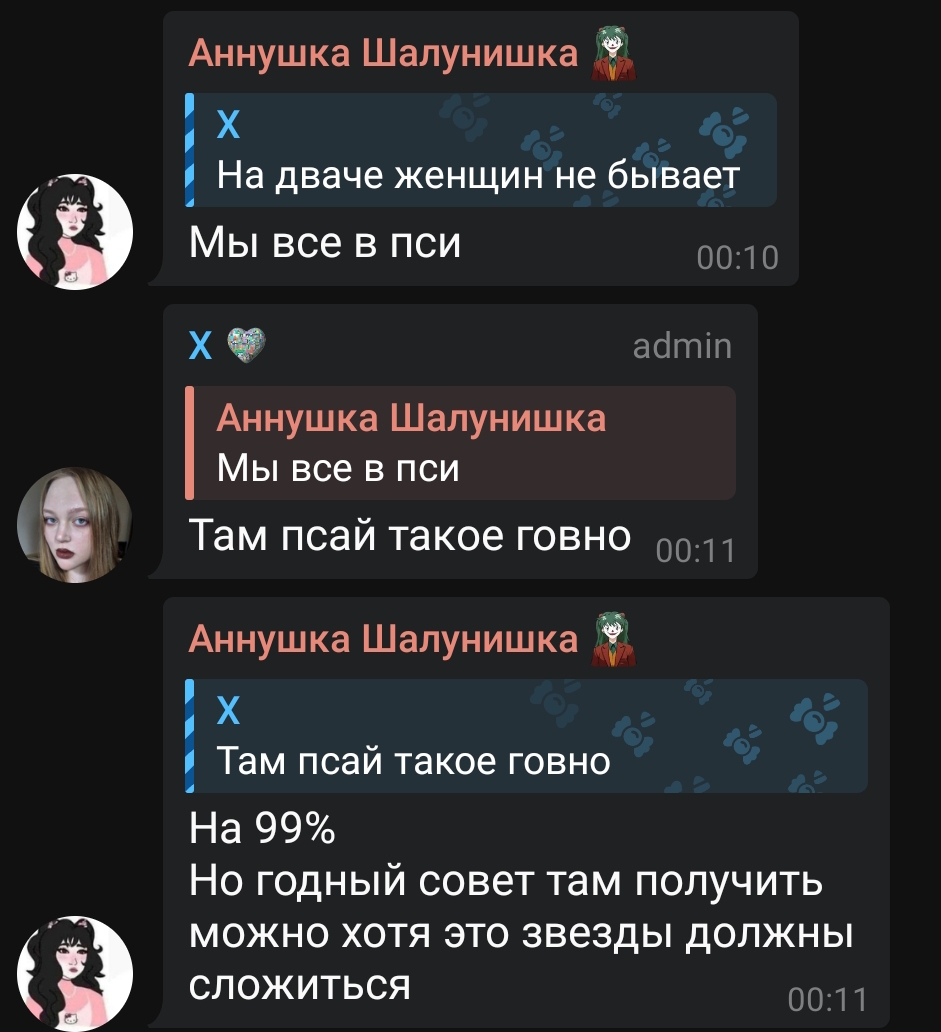Click the 00:11 timestamp on X's message
The image size is (941, 1032).
click(696, 551)
